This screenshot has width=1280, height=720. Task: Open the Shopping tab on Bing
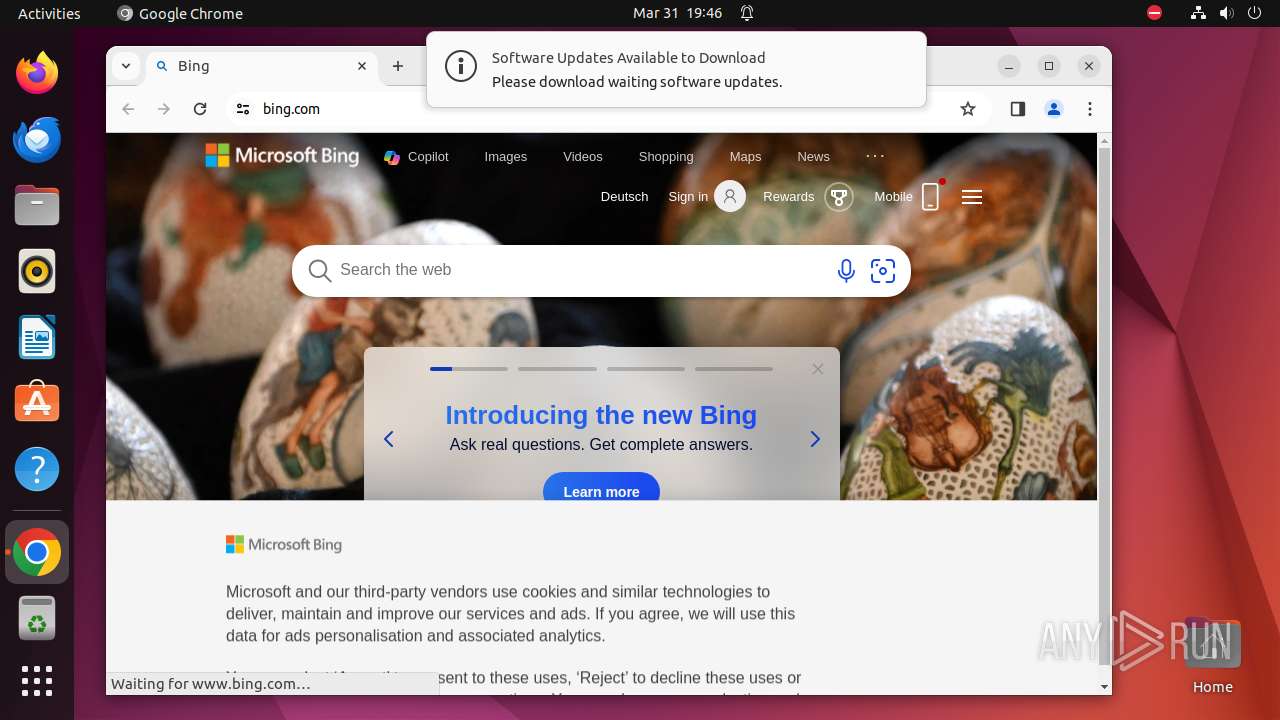pos(666,157)
